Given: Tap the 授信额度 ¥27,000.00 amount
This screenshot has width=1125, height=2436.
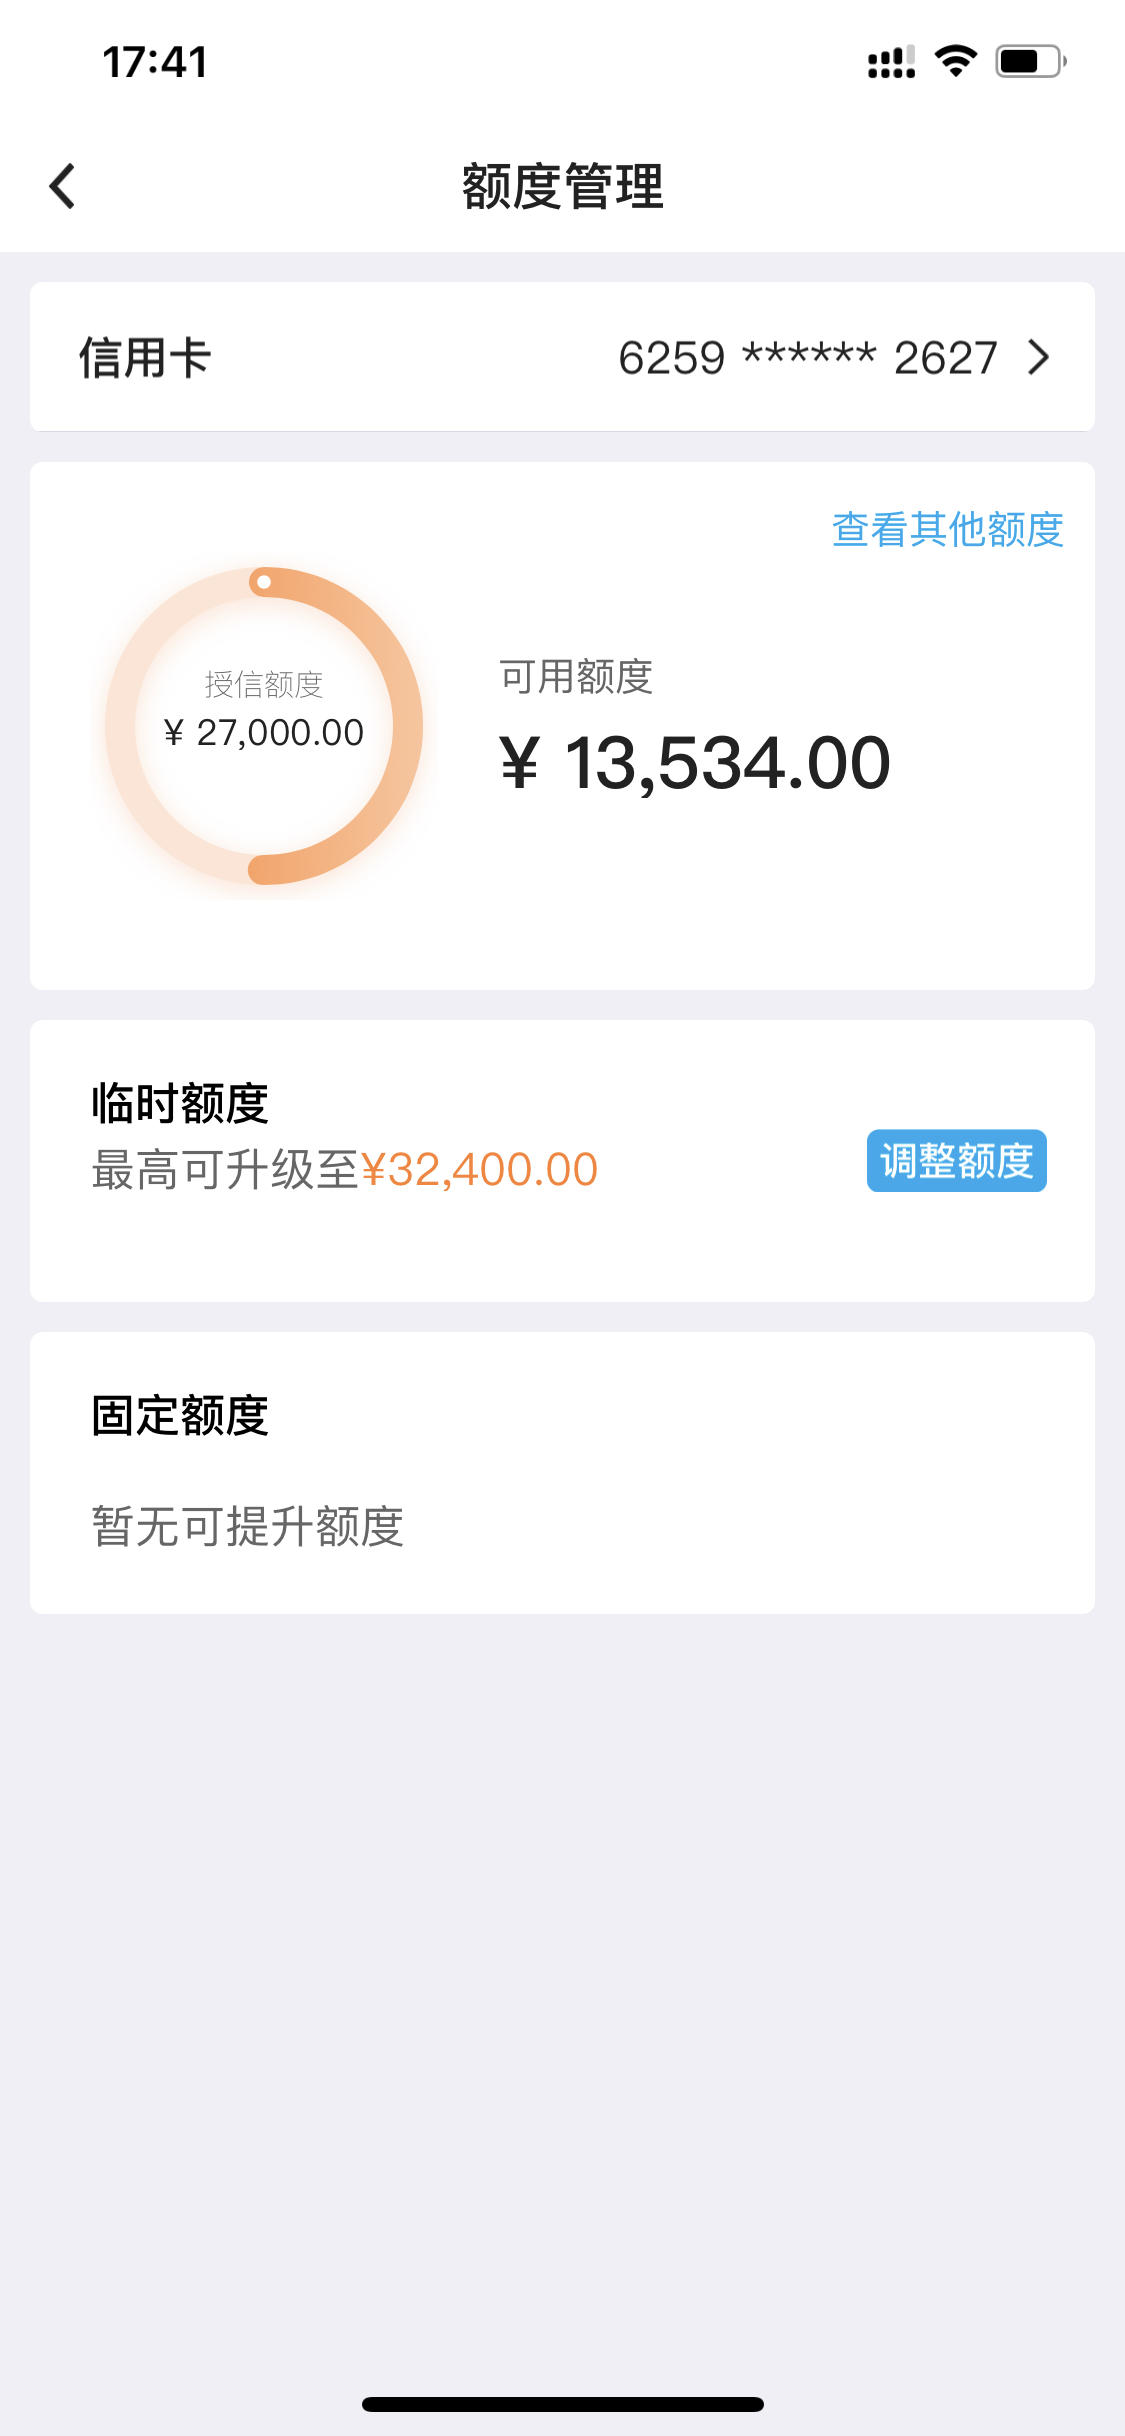Looking at the screenshot, I should 264,733.
